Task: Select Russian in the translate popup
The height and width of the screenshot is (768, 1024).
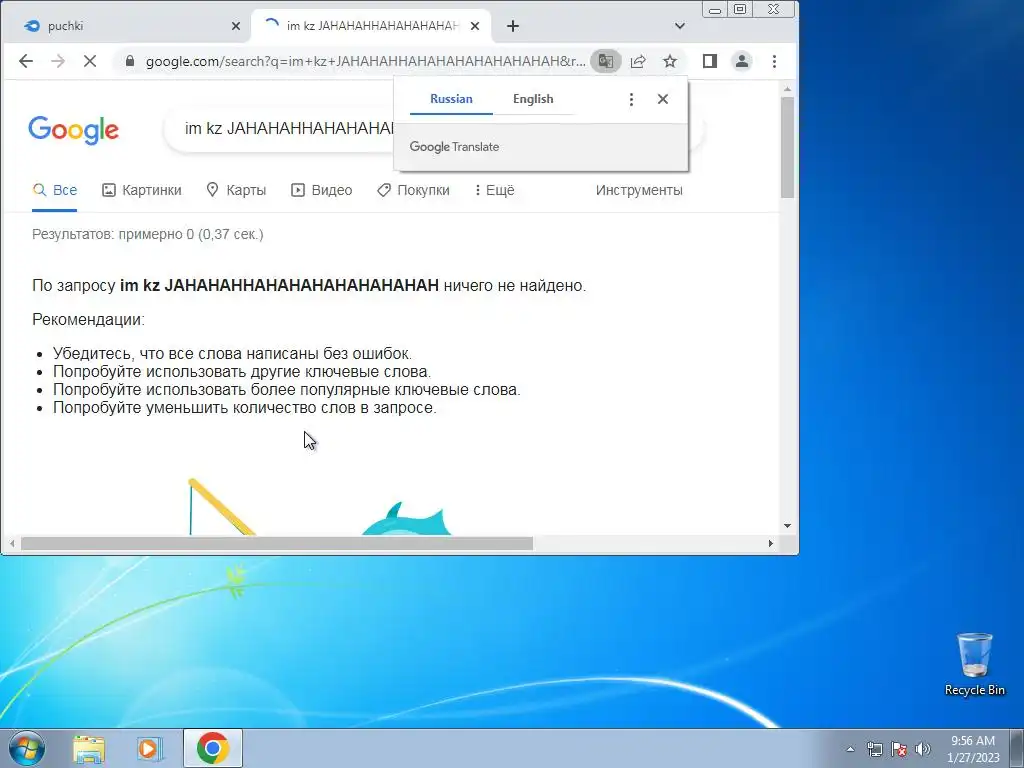Action: pos(451,99)
